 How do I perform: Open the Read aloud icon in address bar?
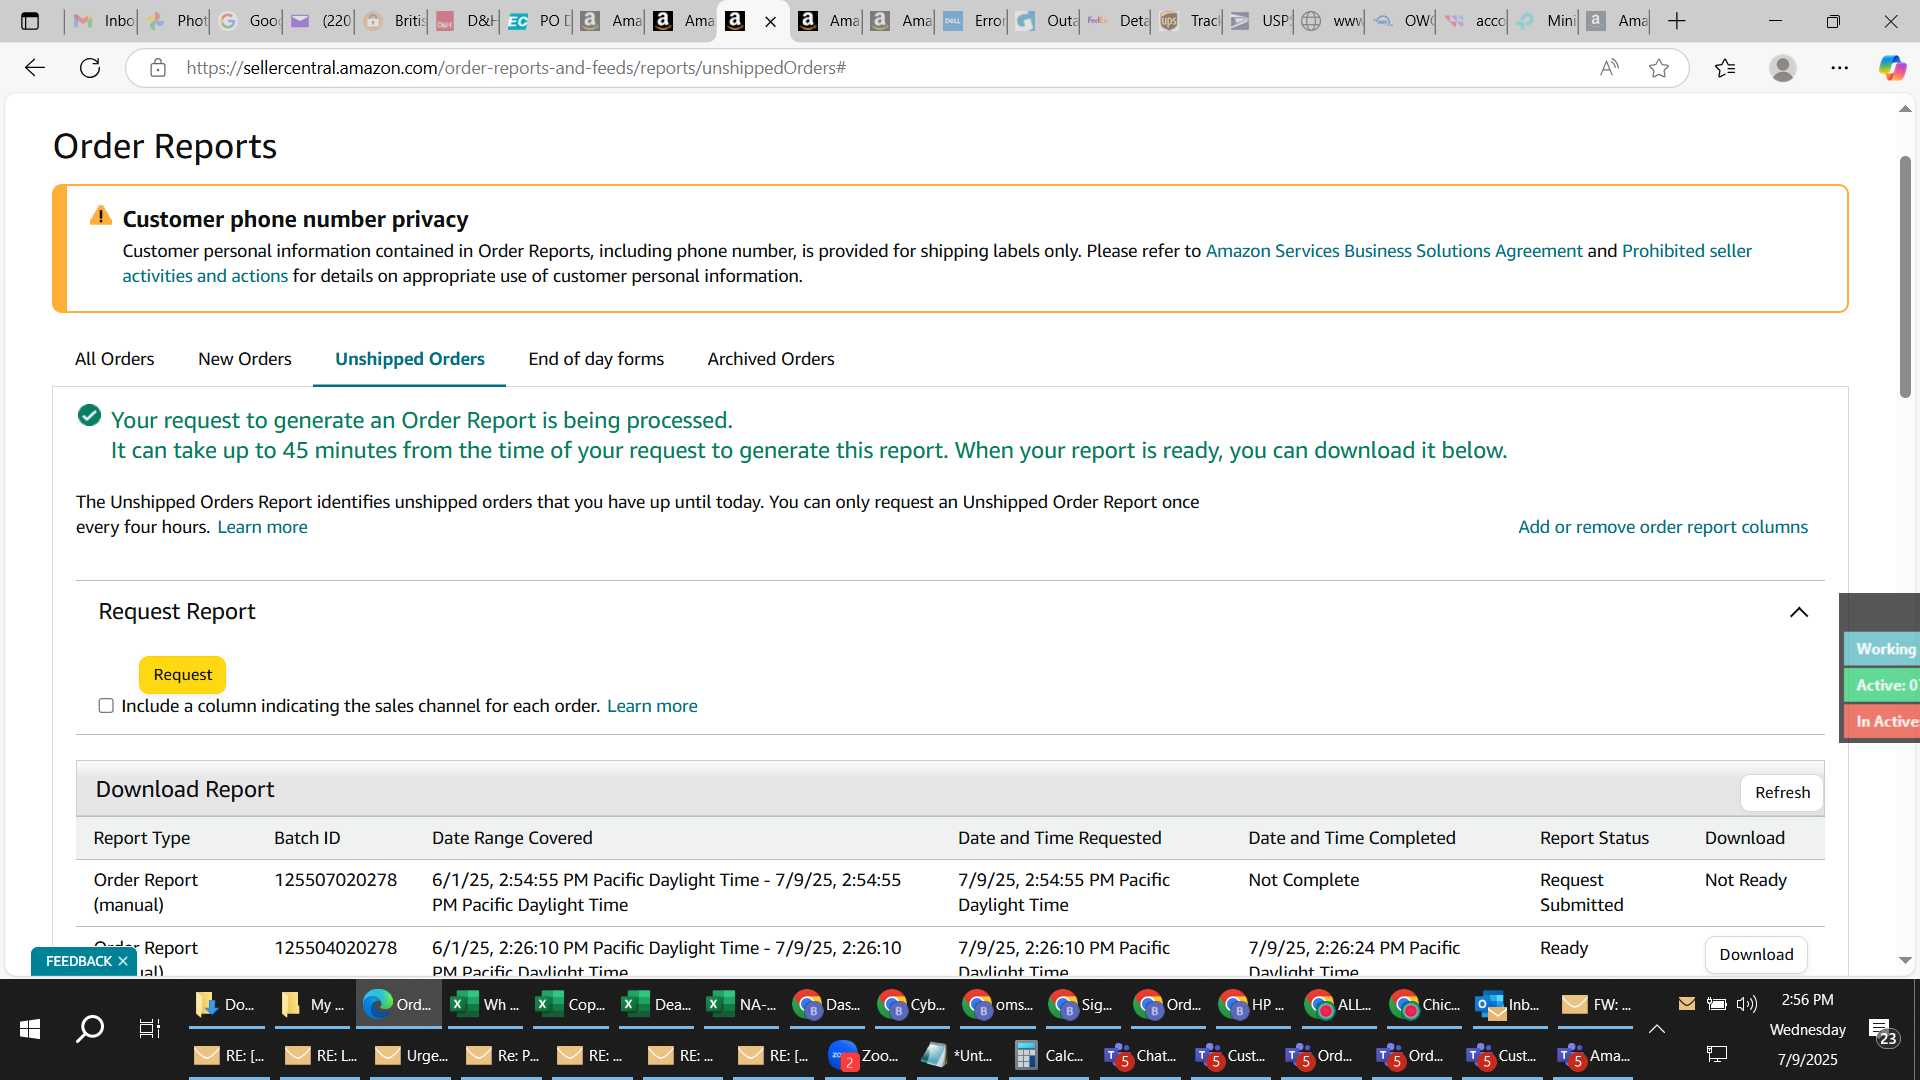[x=1609, y=68]
